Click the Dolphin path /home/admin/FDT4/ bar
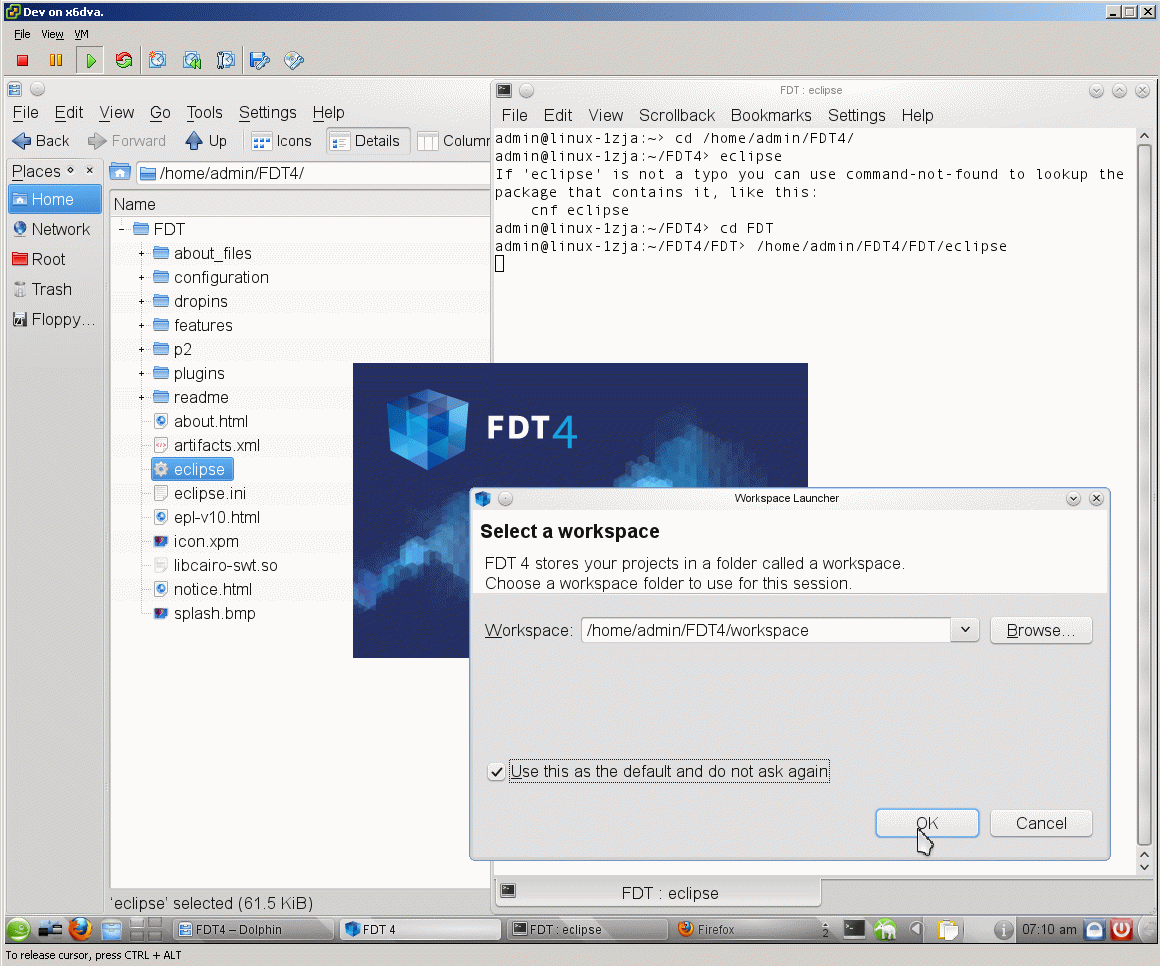Image resolution: width=1160 pixels, height=966 pixels. click(x=314, y=173)
